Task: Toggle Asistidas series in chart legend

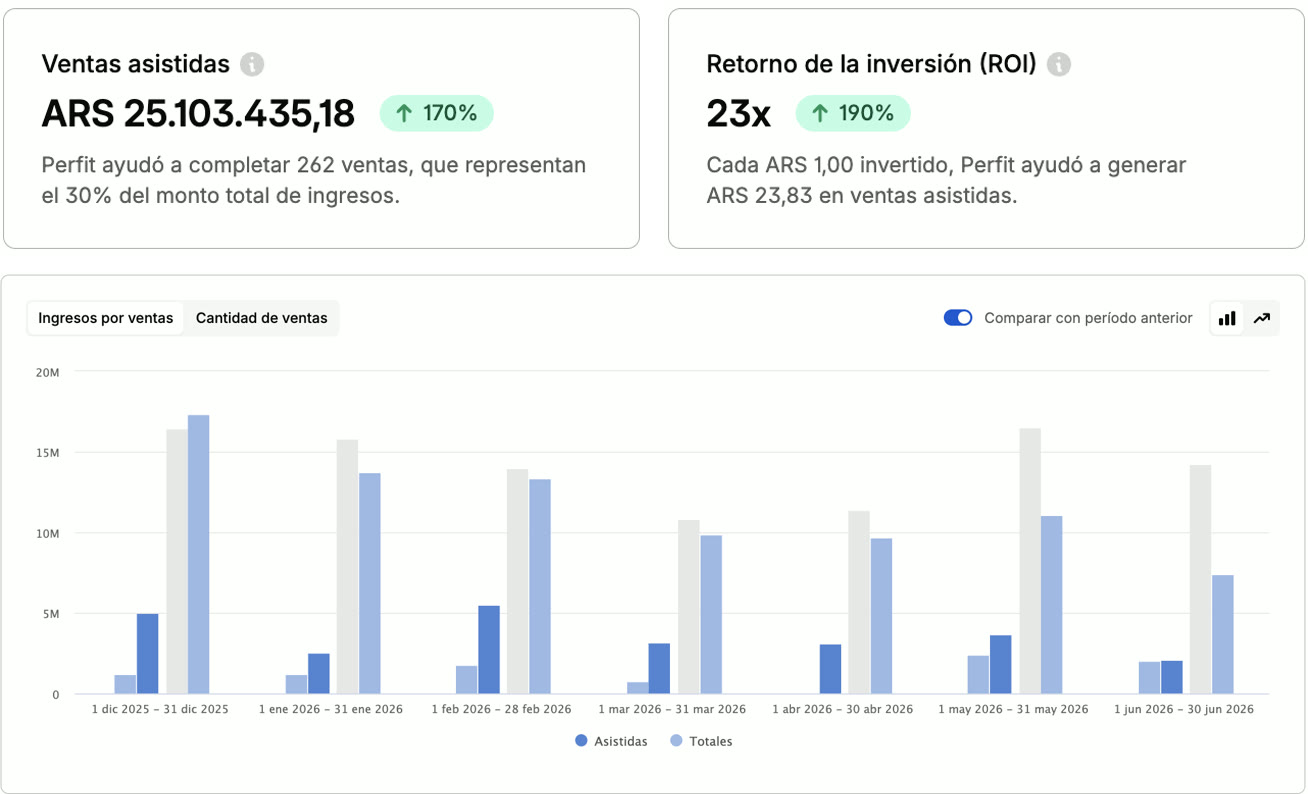Action: tap(611, 741)
